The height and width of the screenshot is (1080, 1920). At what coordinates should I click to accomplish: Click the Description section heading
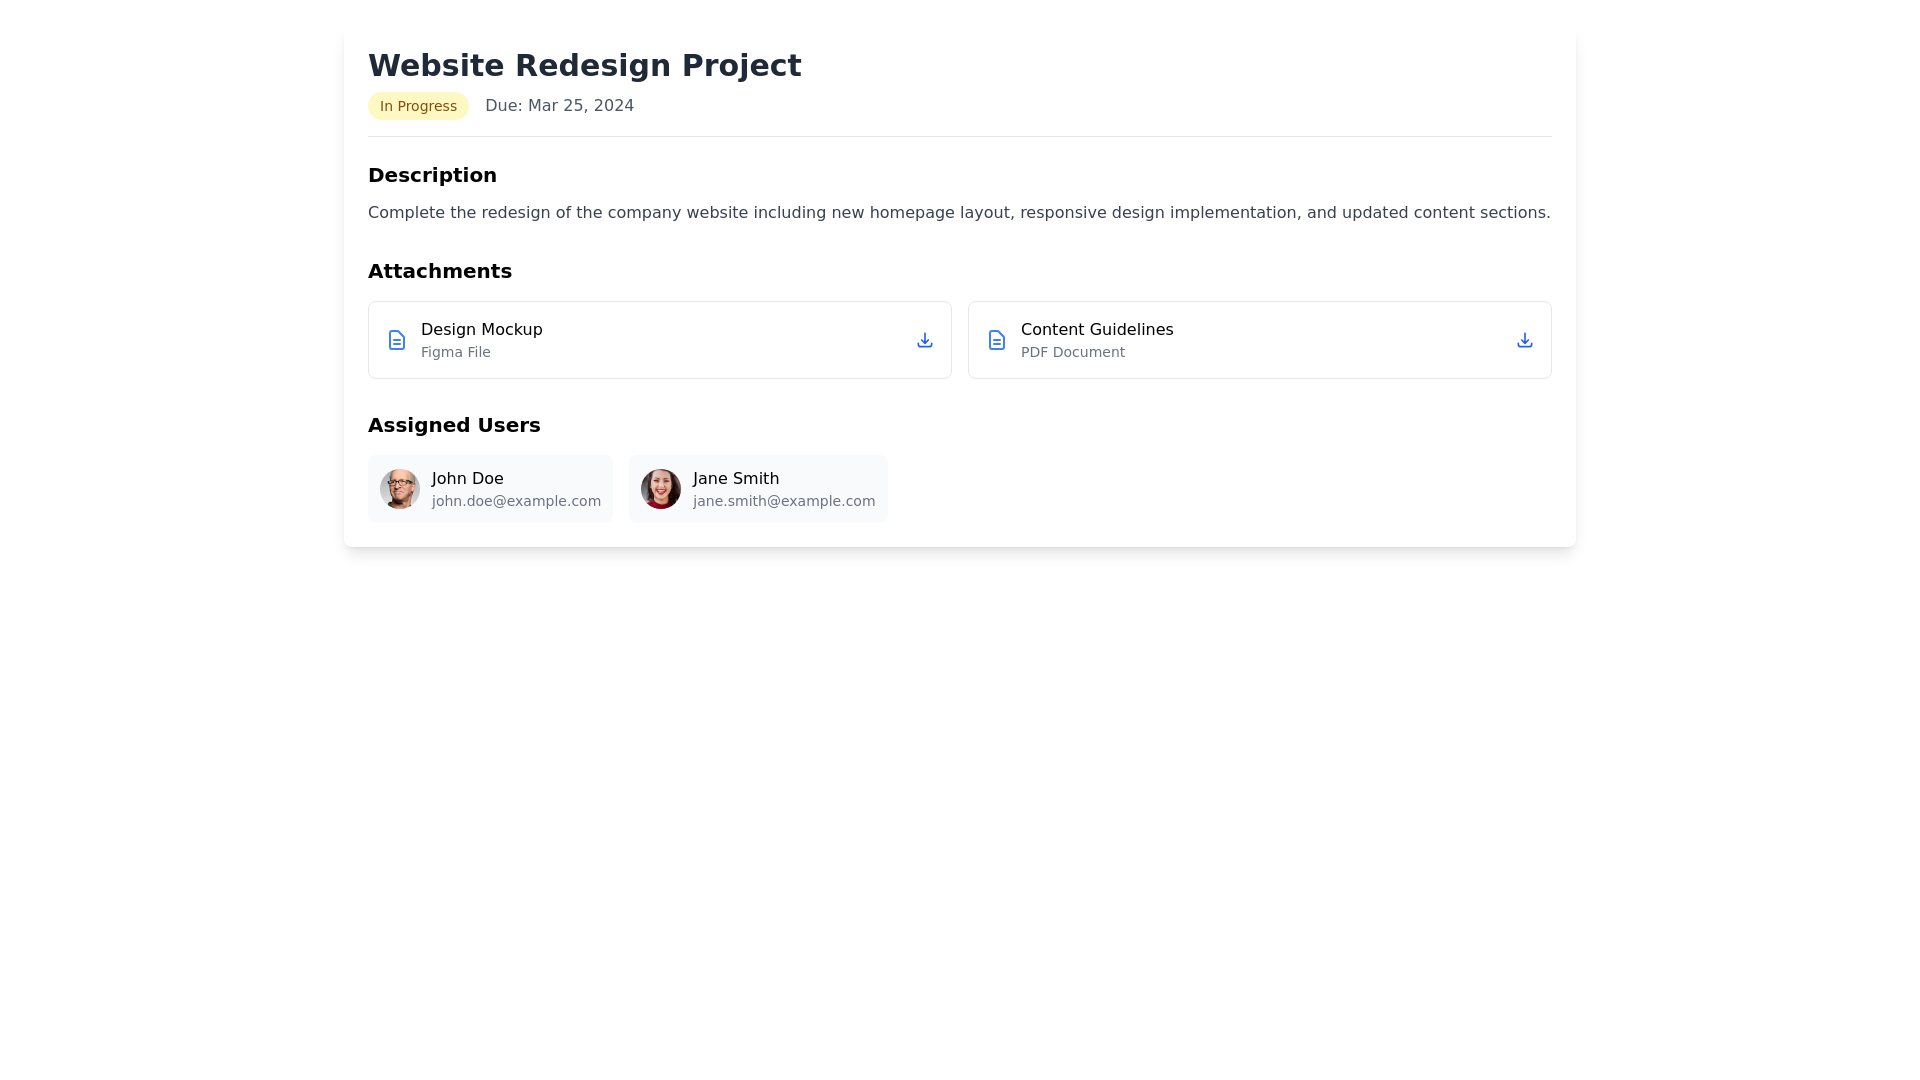pyautogui.click(x=432, y=175)
